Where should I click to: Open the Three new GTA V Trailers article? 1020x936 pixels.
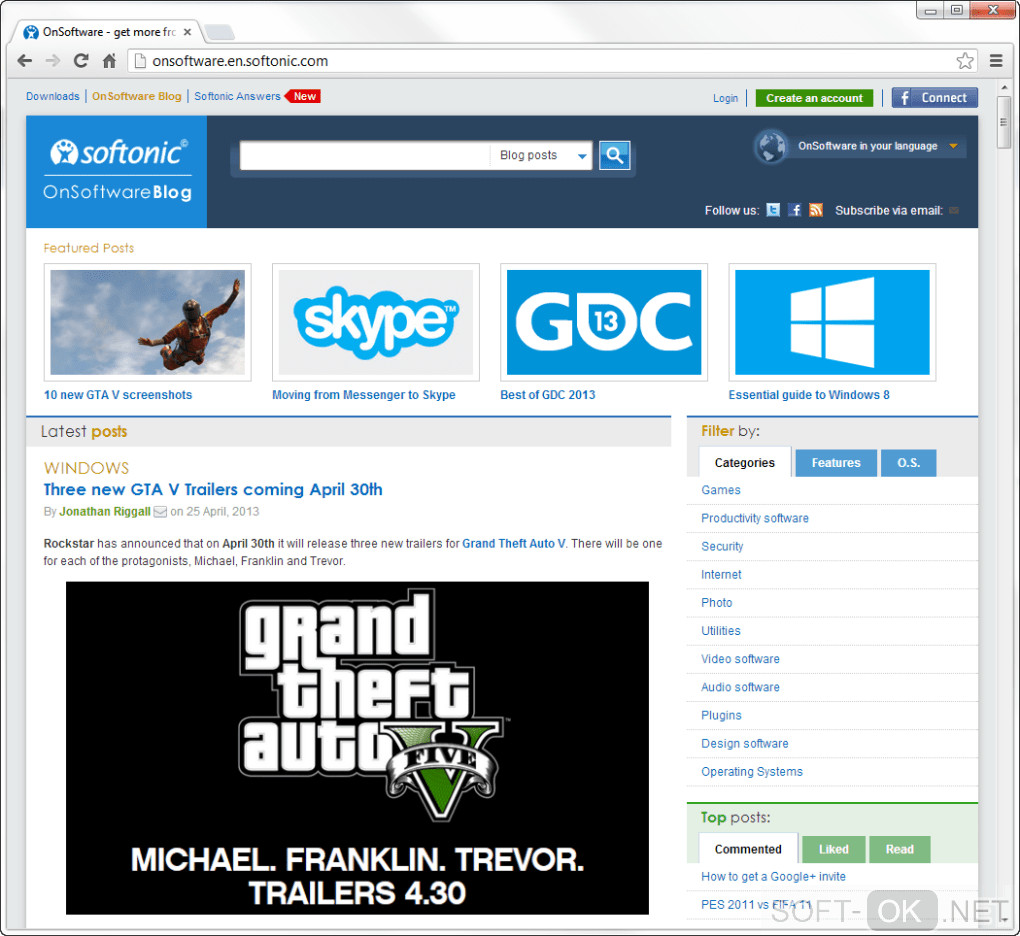pyautogui.click(x=213, y=490)
